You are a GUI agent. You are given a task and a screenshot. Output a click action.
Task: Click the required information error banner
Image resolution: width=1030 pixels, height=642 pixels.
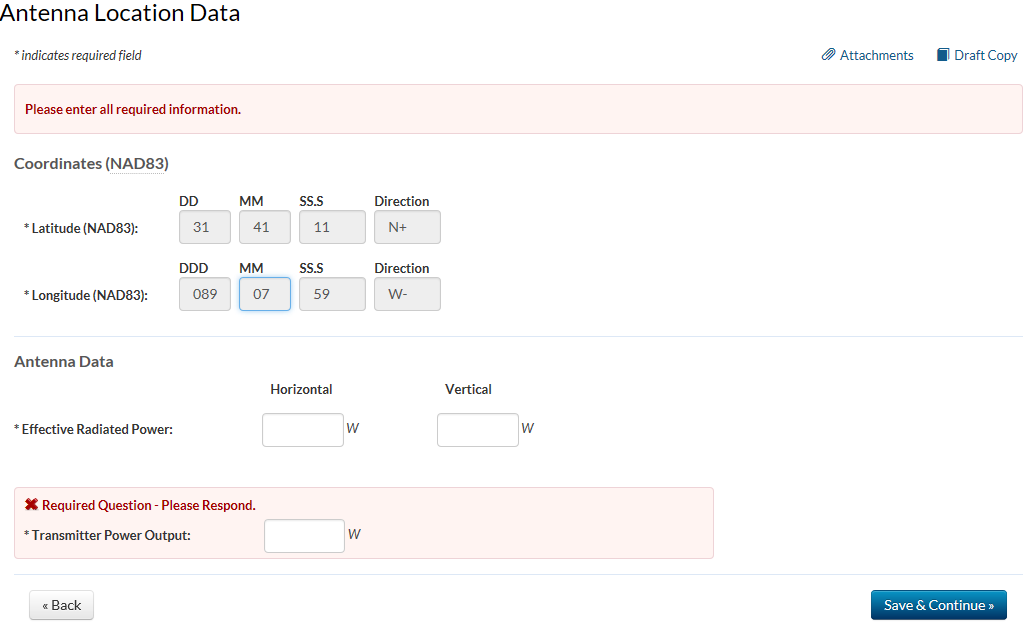click(x=518, y=109)
